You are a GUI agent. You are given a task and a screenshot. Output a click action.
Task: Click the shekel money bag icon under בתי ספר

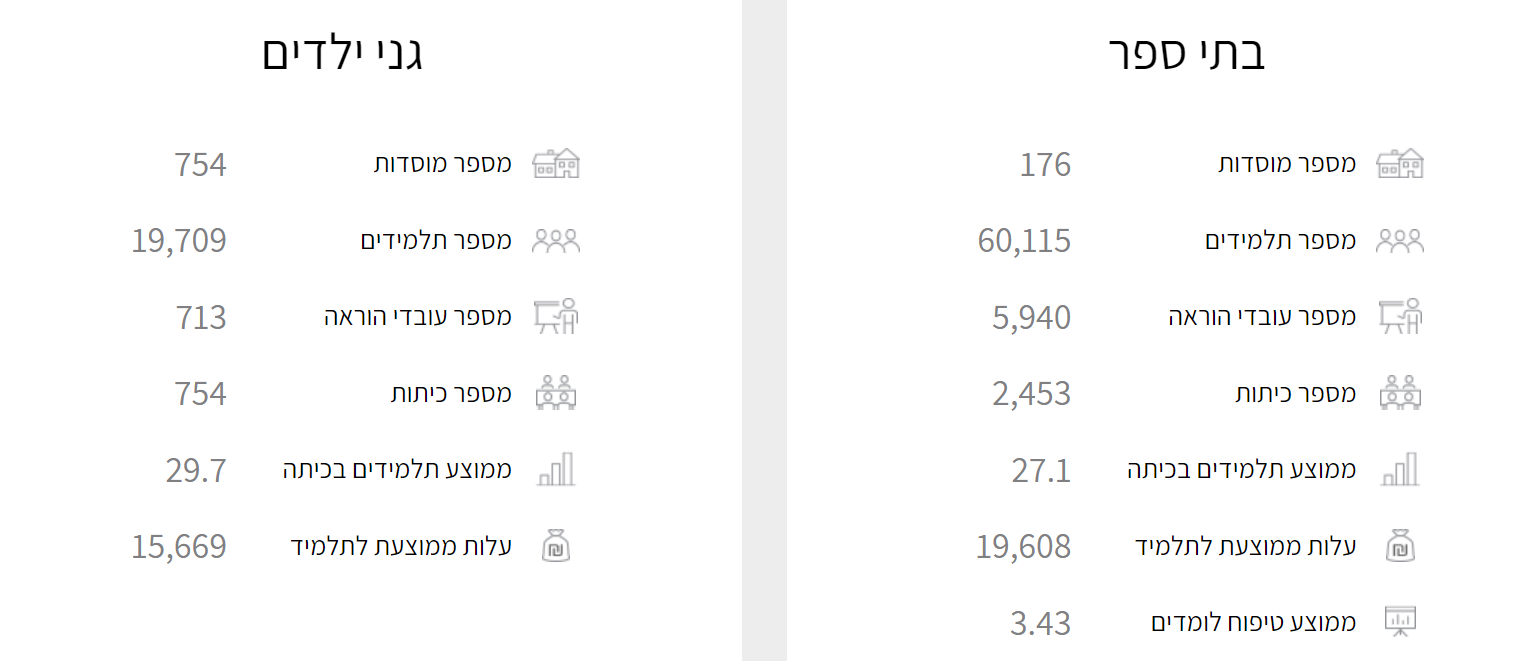(1400, 546)
